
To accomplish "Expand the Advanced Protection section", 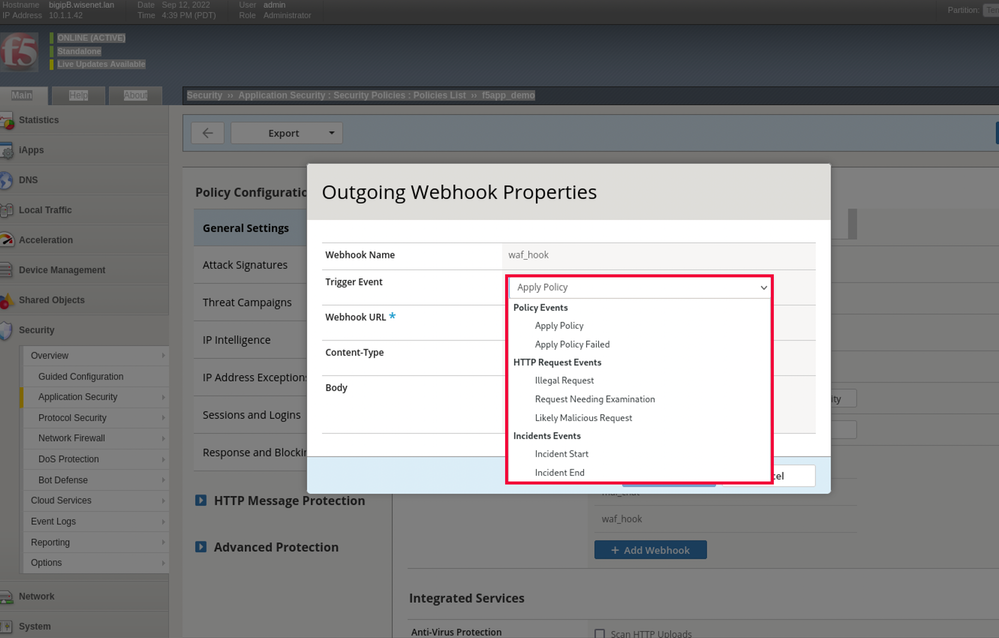I will [200, 548].
